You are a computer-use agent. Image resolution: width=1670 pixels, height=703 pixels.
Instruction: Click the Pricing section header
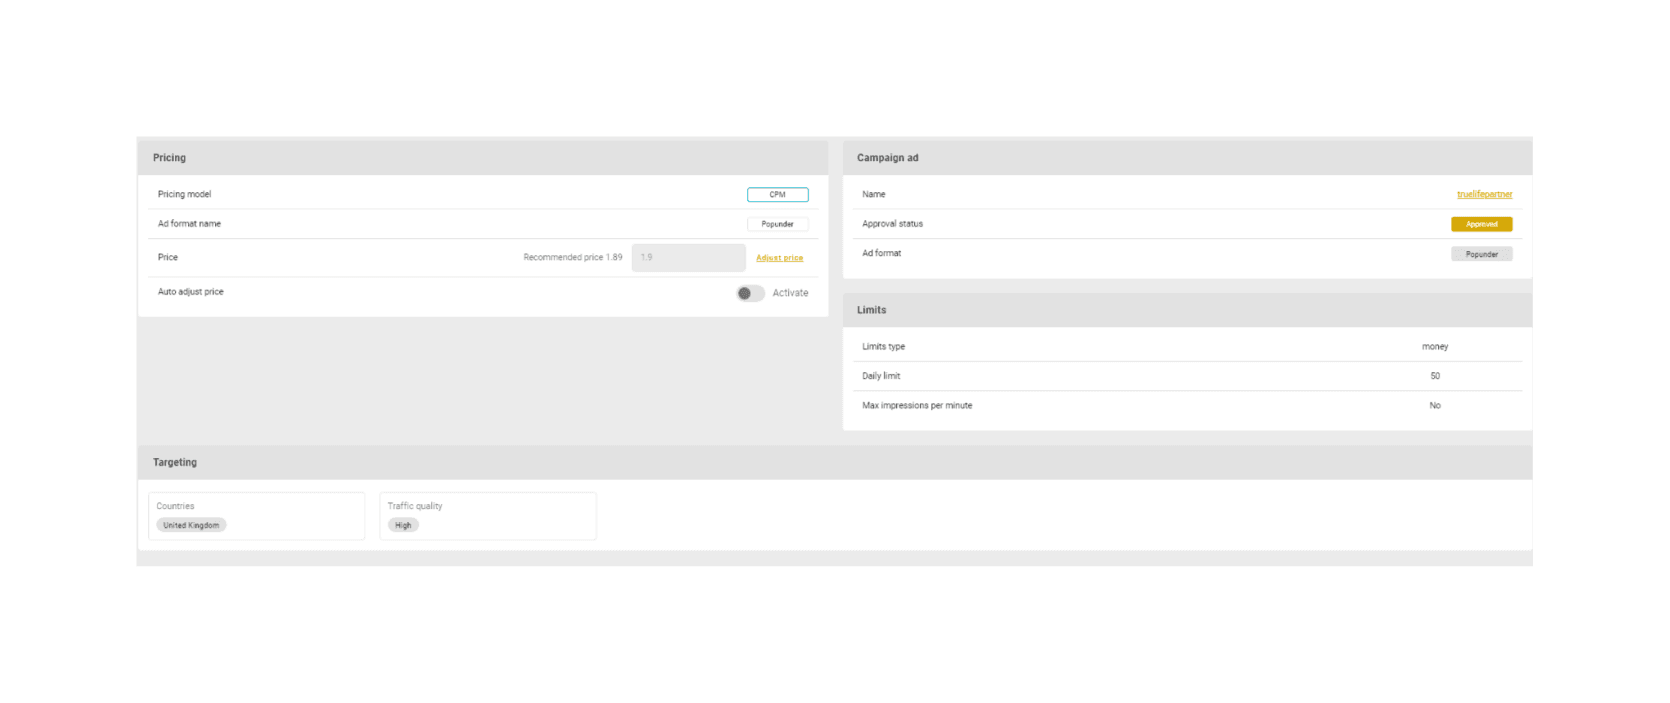tap(169, 158)
